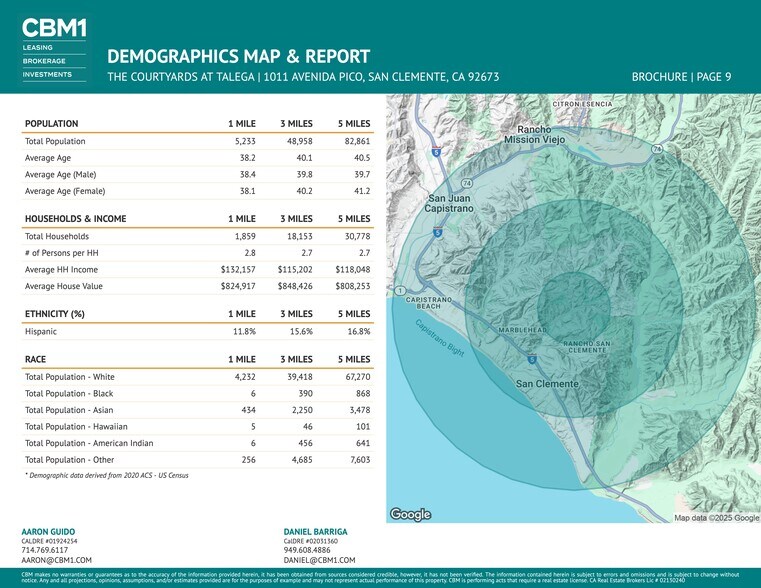Viewport: 761px width, 588px height.
Task: Click the San Clemente city label on map
Action: point(546,384)
